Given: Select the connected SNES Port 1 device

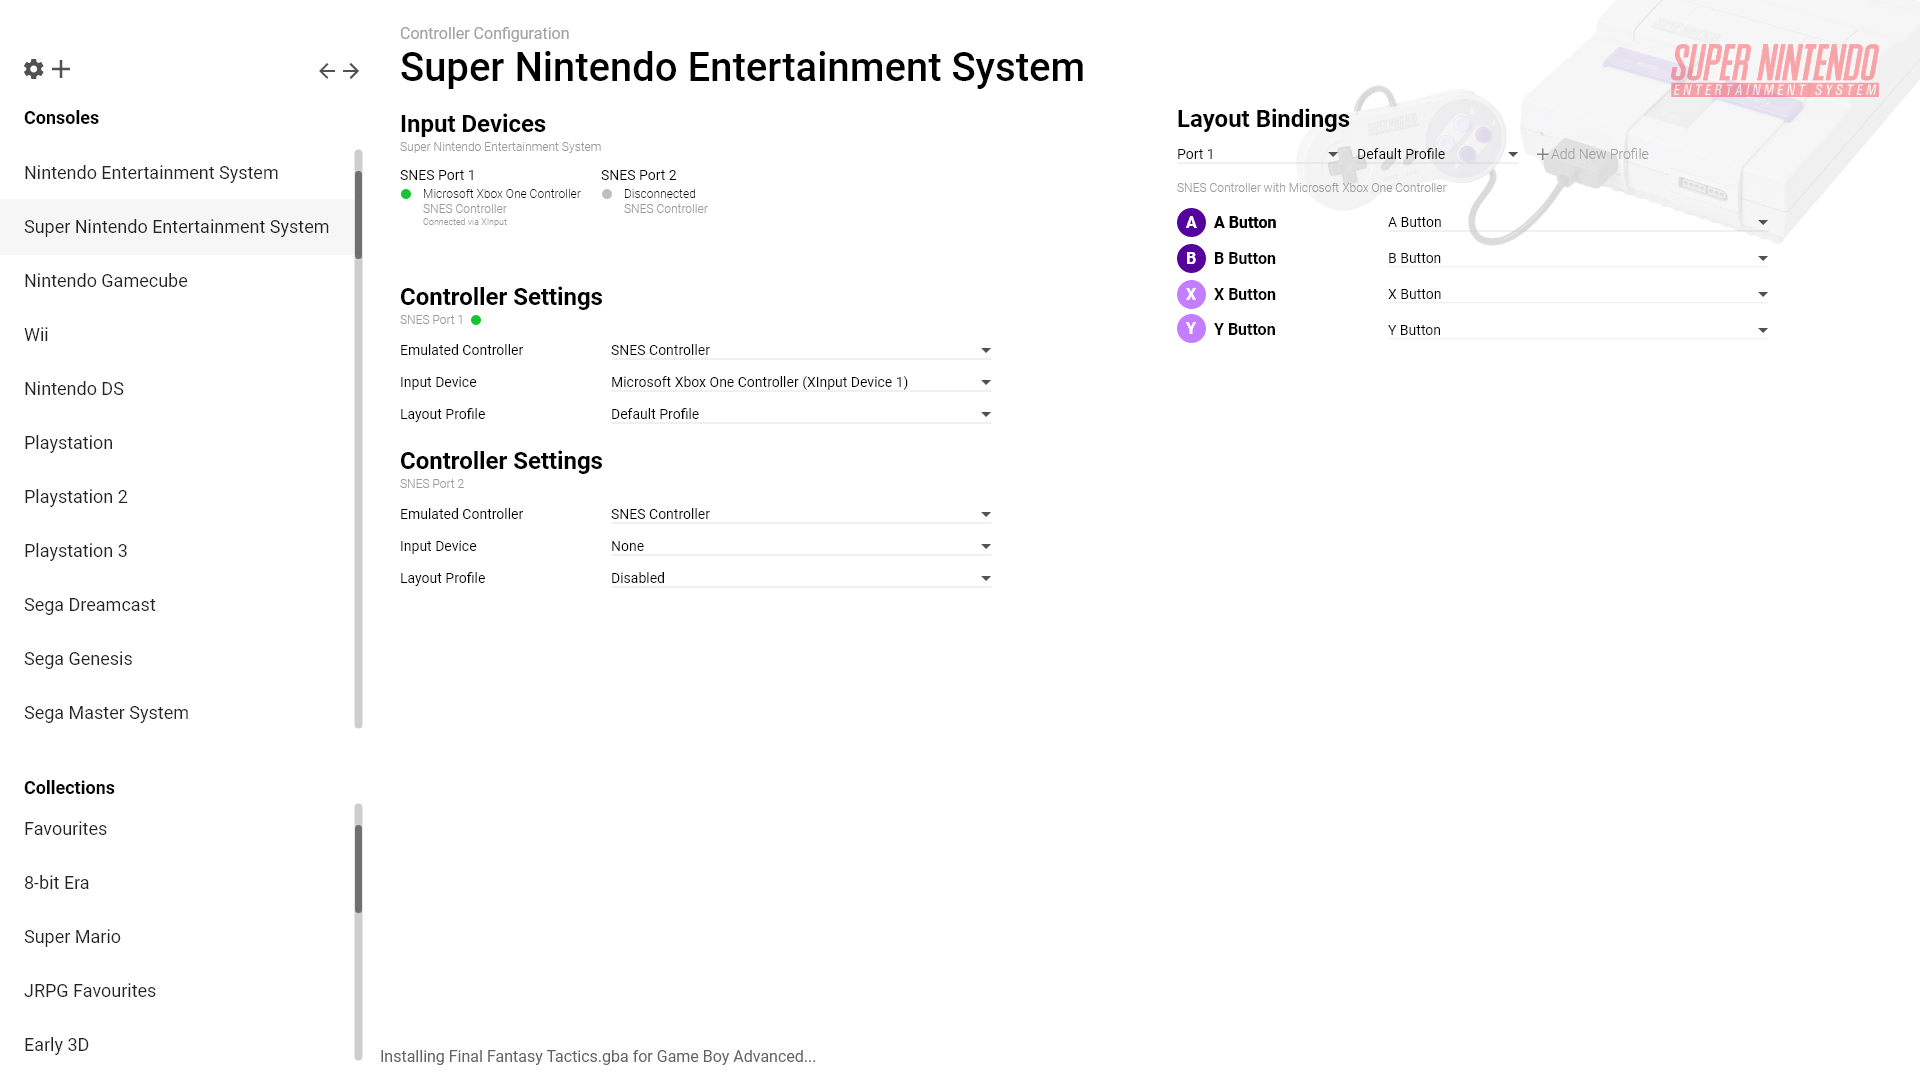Looking at the screenshot, I should [490, 197].
